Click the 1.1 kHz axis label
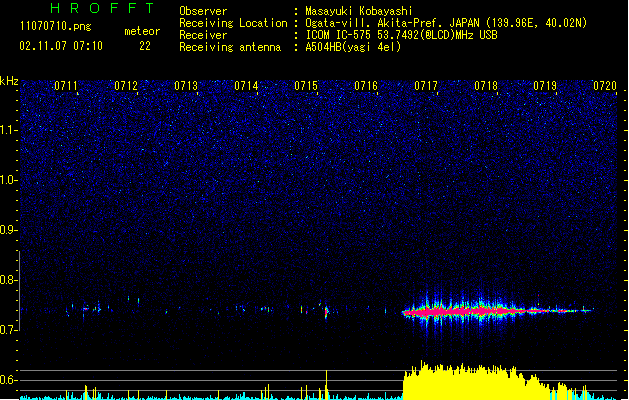Viewport: 629px width, 400px height. point(9,130)
